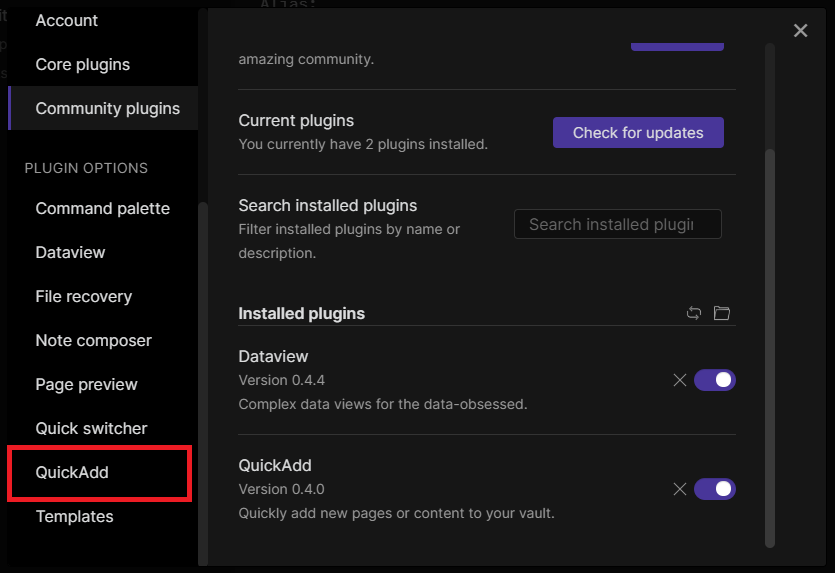
Task: Click the Installed plugins heading
Action: pos(301,314)
